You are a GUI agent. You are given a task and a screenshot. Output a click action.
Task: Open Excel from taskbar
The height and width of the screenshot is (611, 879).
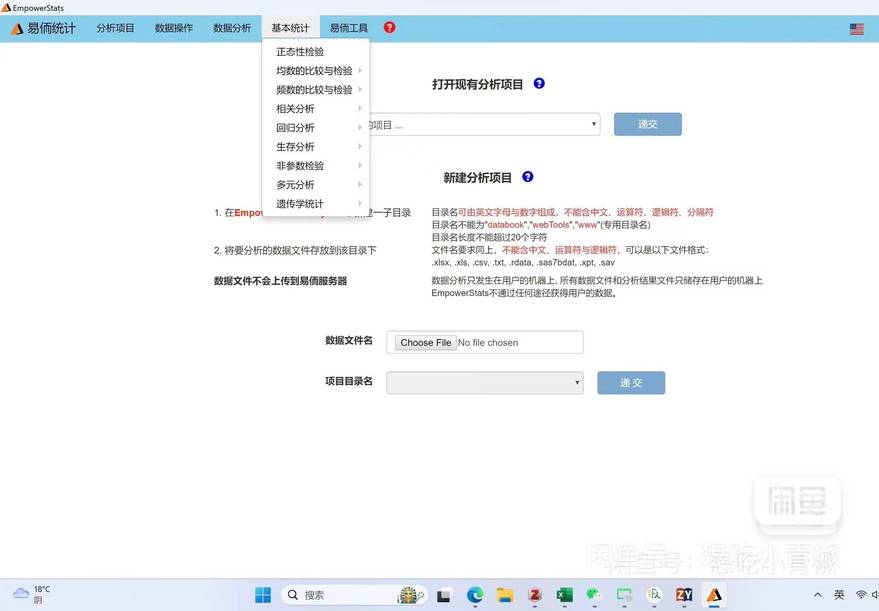564,595
